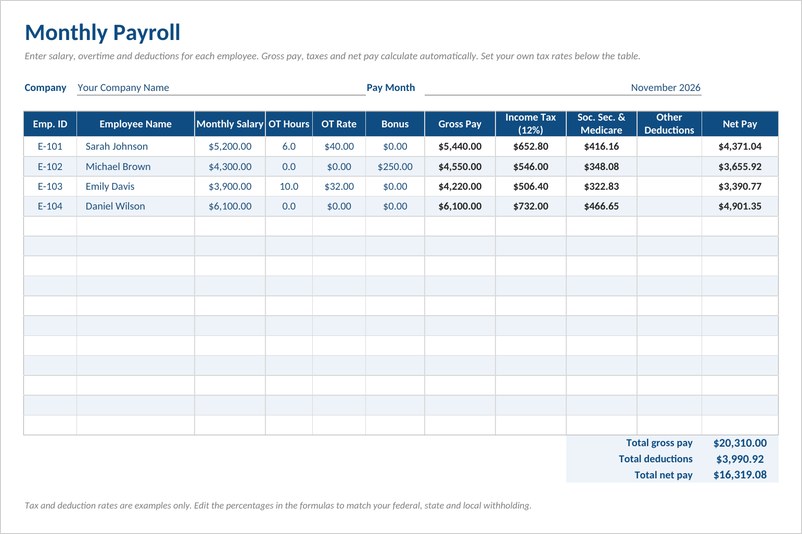Viewport: 802px width, 534px height.
Task: Click the $250.00 bonus cell
Action: coord(395,167)
